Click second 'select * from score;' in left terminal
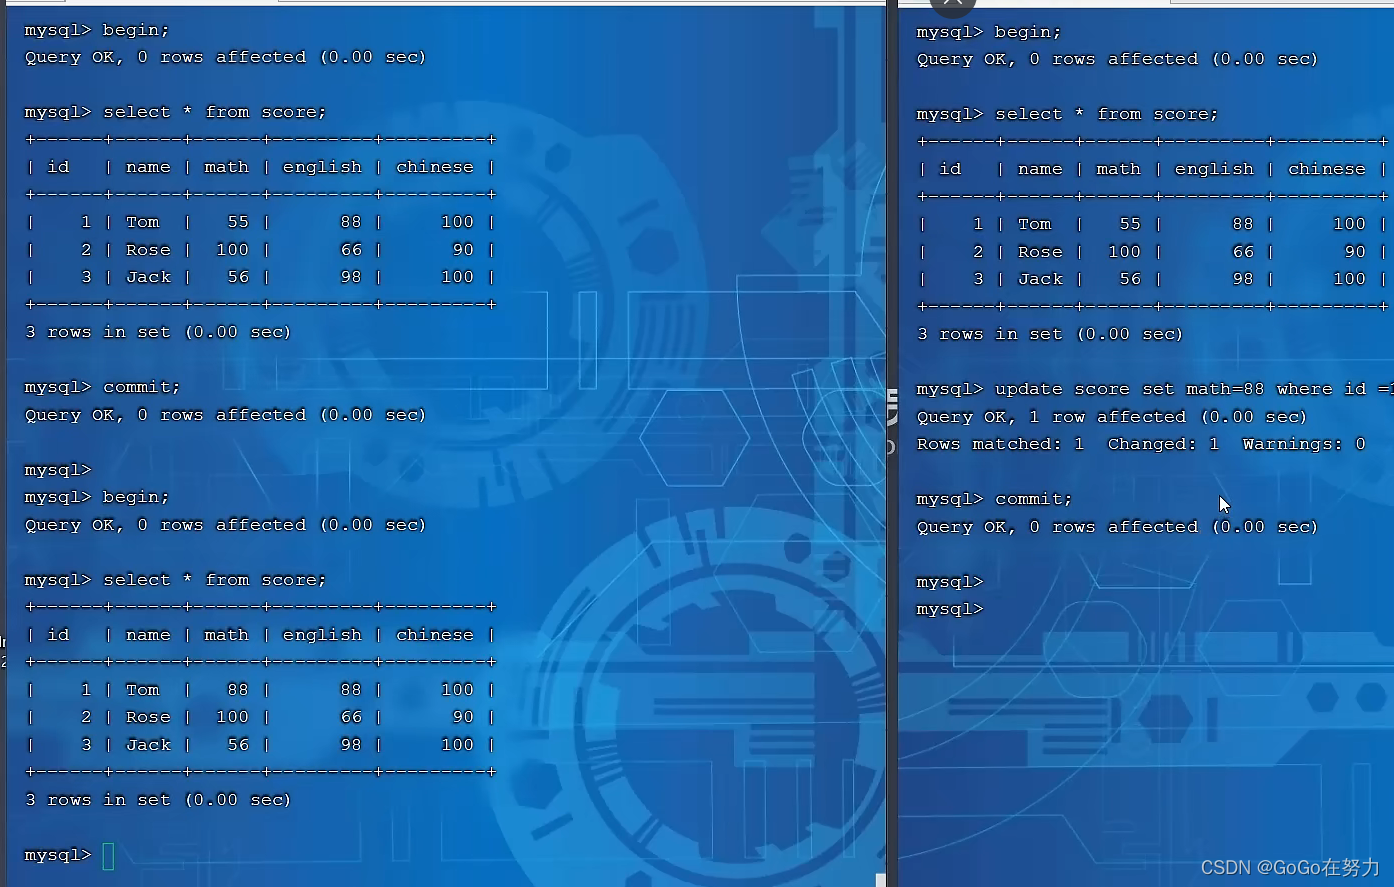The height and width of the screenshot is (887, 1394). click(215, 580)
